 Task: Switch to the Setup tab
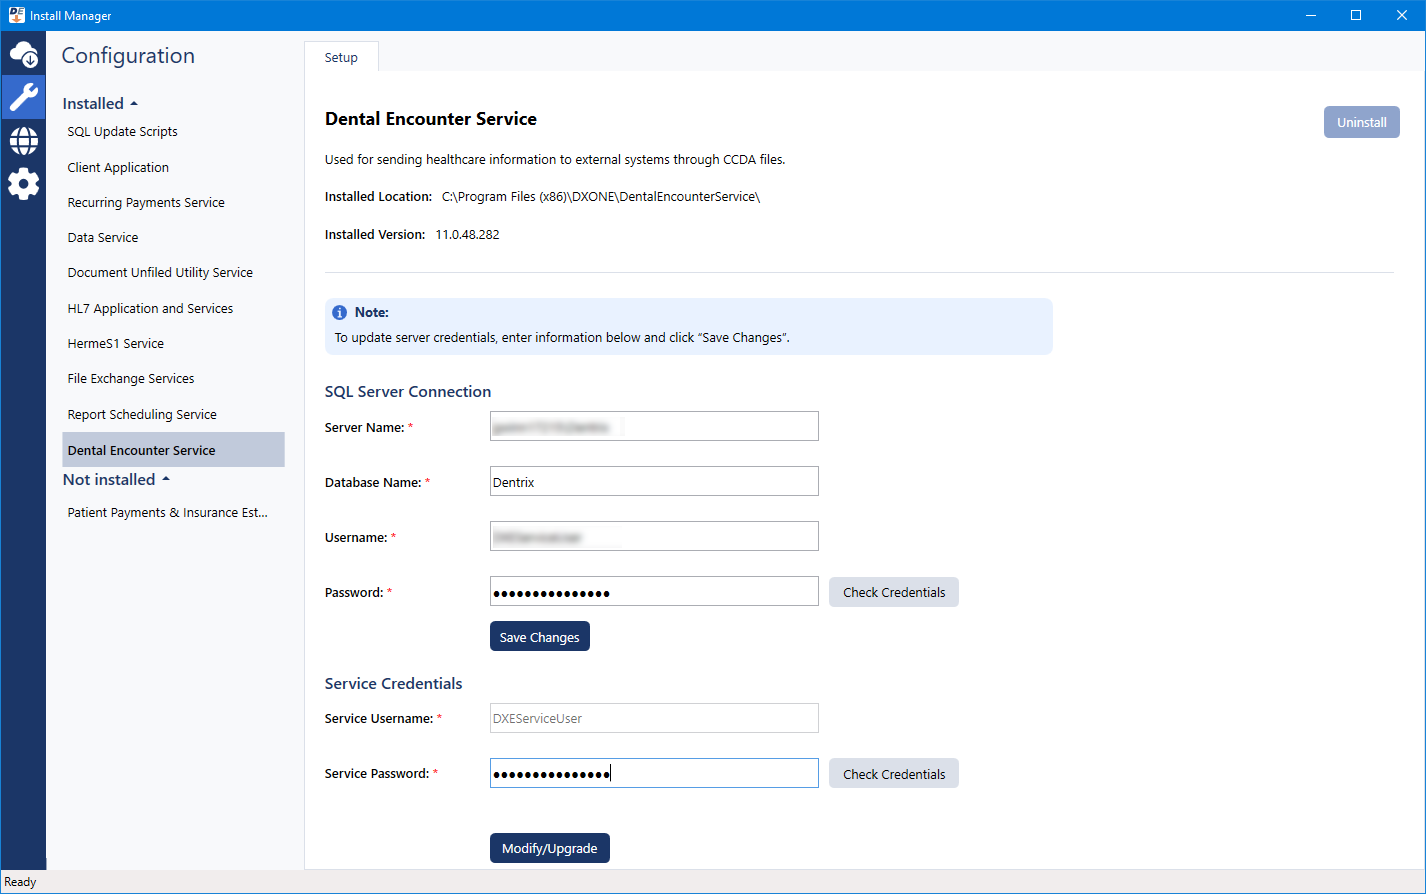(x=341, y=58)
